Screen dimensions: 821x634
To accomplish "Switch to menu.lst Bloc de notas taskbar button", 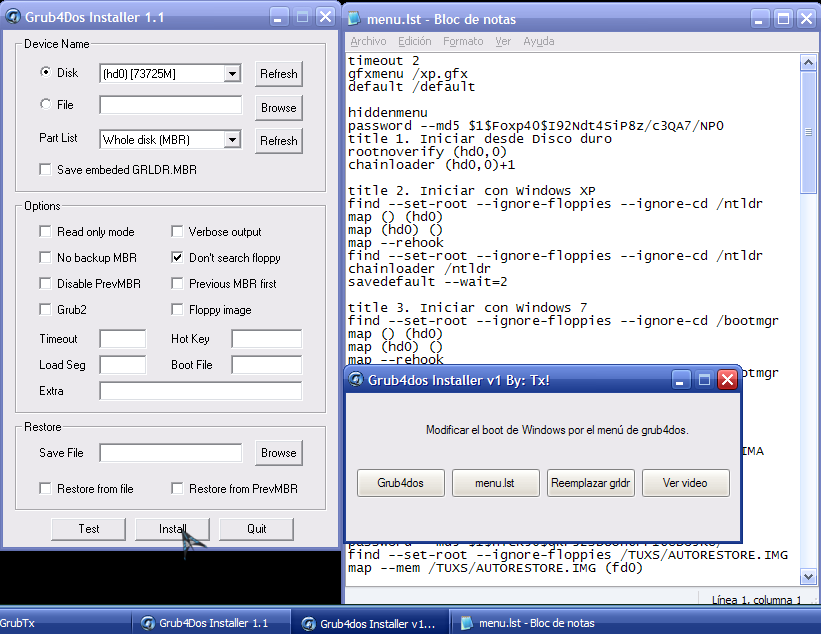I will coord(529,623).
